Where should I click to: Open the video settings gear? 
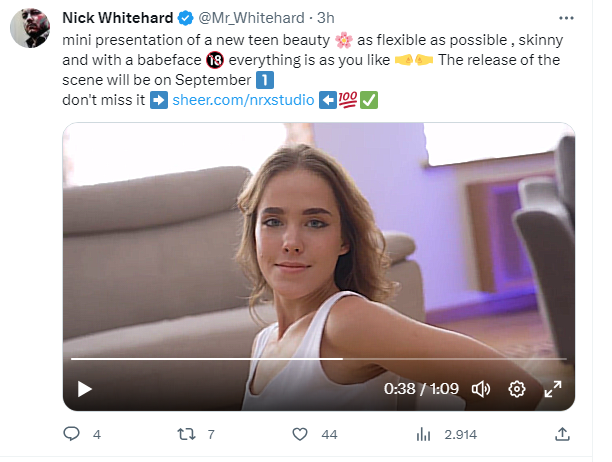[x=517, y=389]
